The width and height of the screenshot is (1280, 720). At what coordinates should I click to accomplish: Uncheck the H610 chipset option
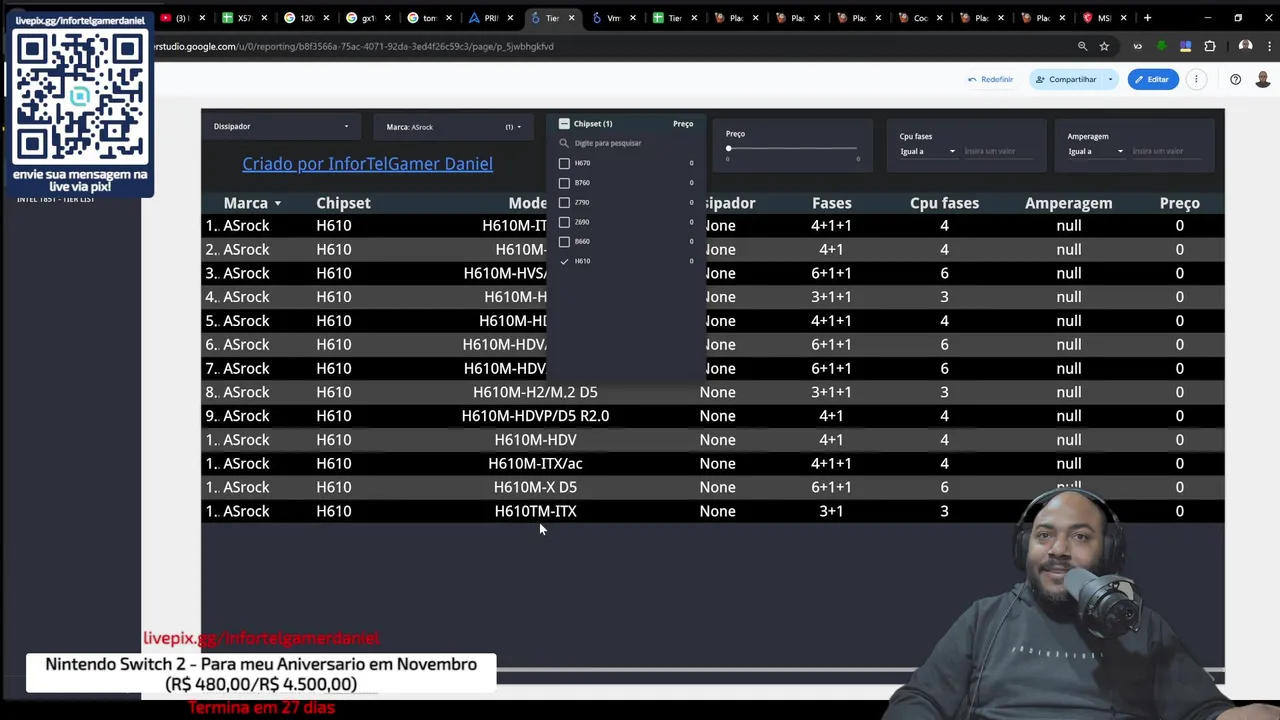point(564,261)
